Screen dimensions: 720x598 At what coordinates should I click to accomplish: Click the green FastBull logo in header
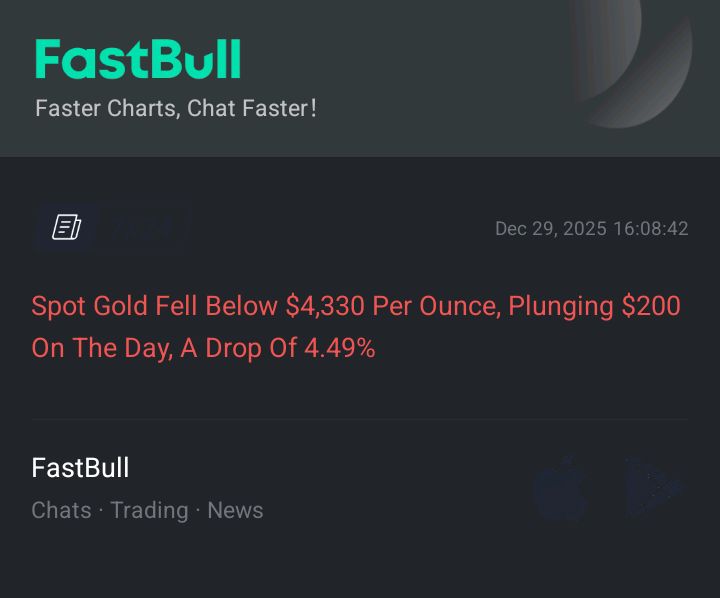click(138, 60)
